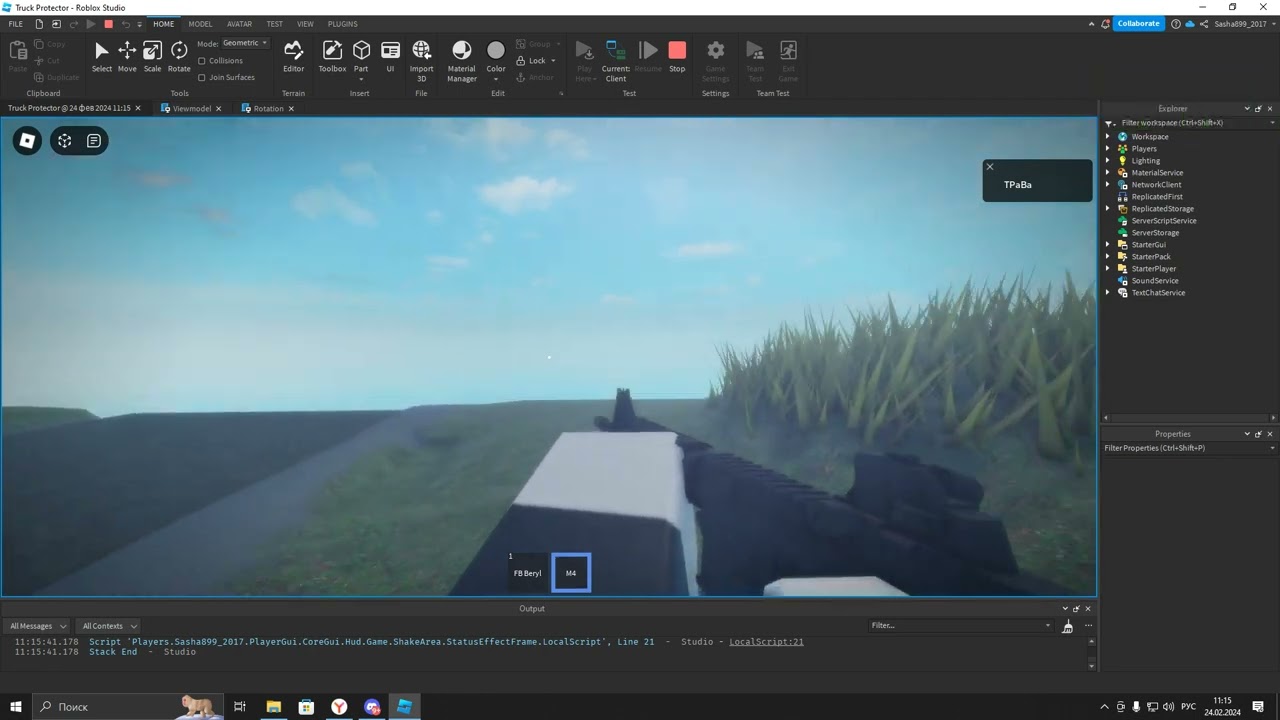Click the Output Filter input field

click(x=961, y=626)
